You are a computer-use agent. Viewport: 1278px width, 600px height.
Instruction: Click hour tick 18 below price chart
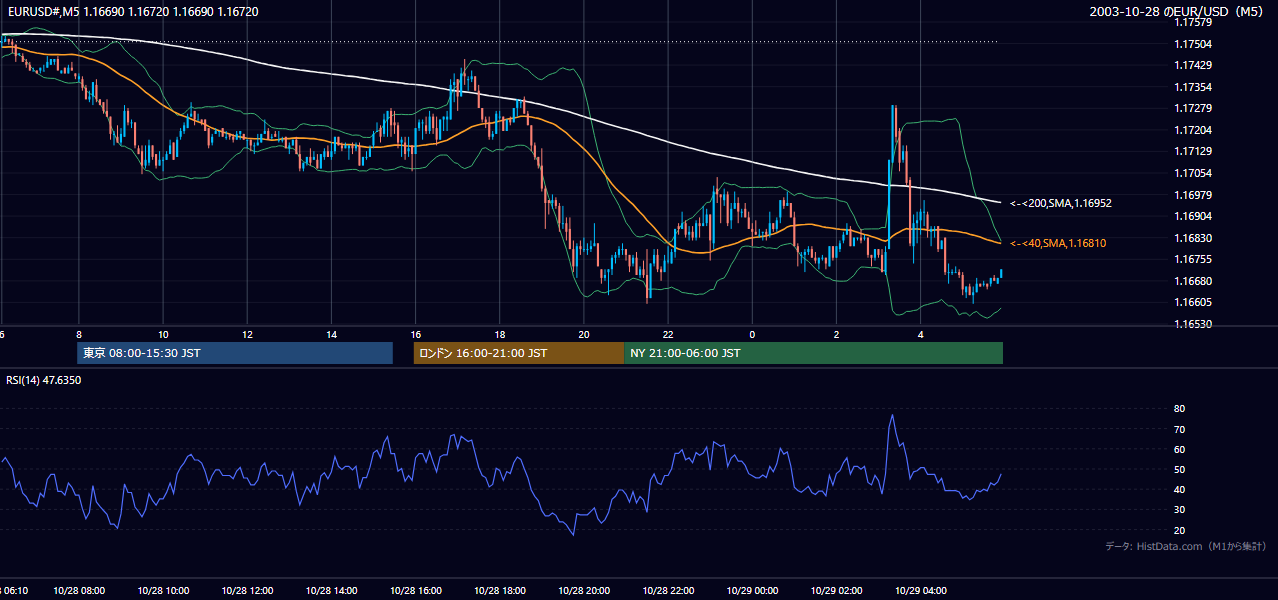[500, 334]
